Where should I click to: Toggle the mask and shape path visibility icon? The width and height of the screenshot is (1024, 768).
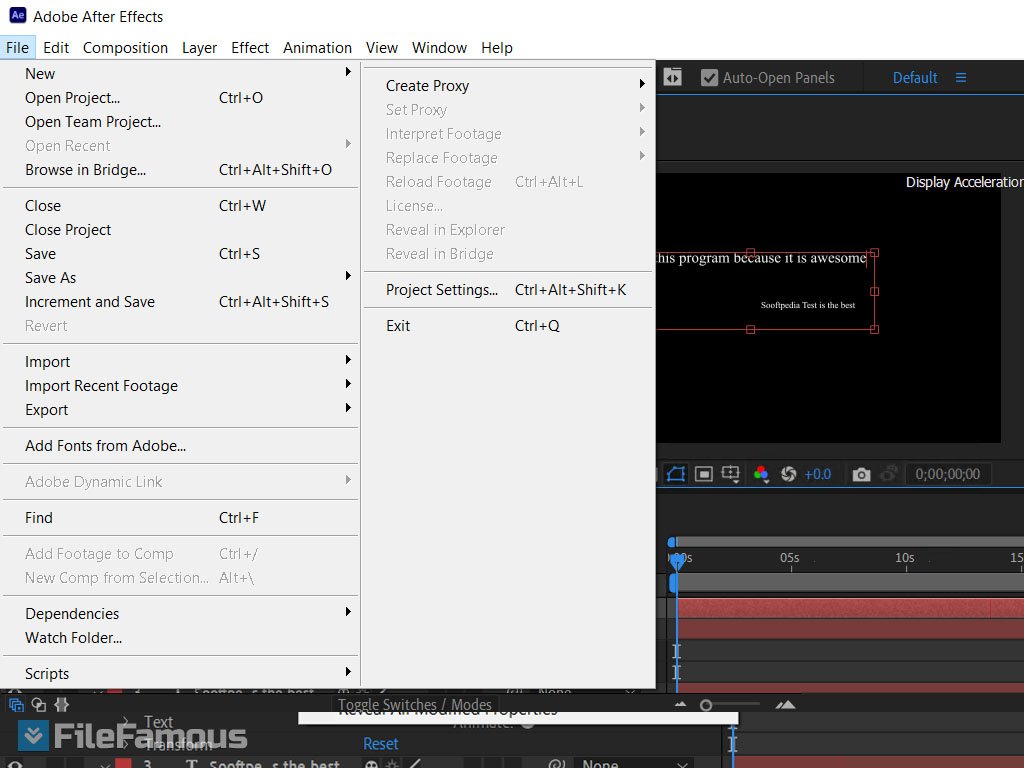pyautogui.click(x=676, y=474)
